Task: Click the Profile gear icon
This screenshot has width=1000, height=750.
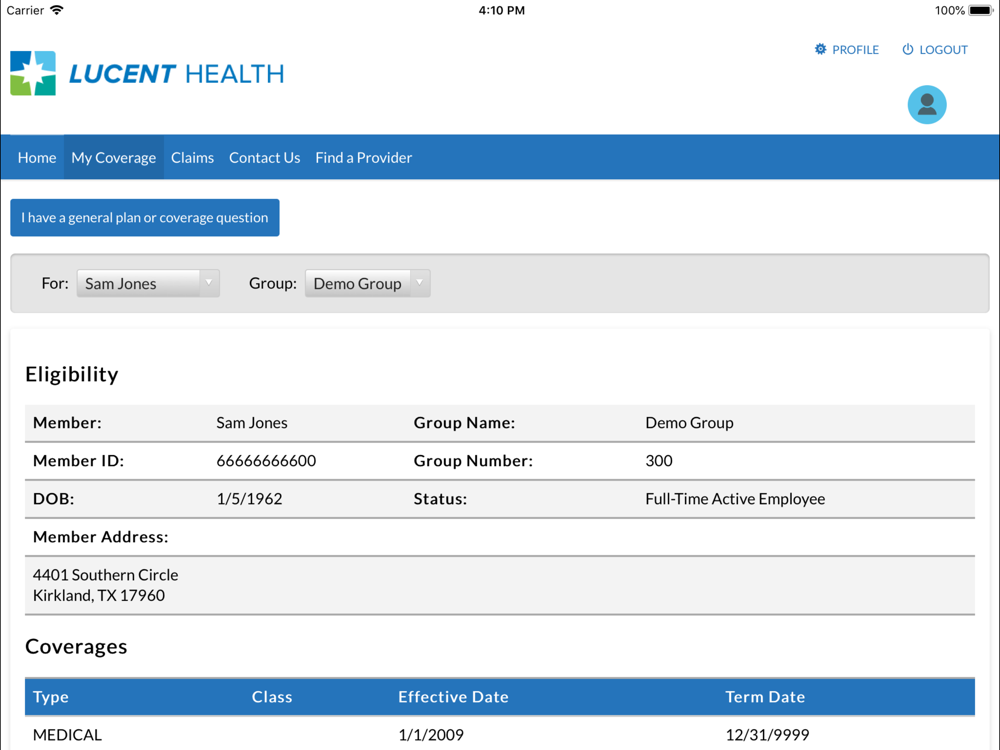Action: (820, 49)
